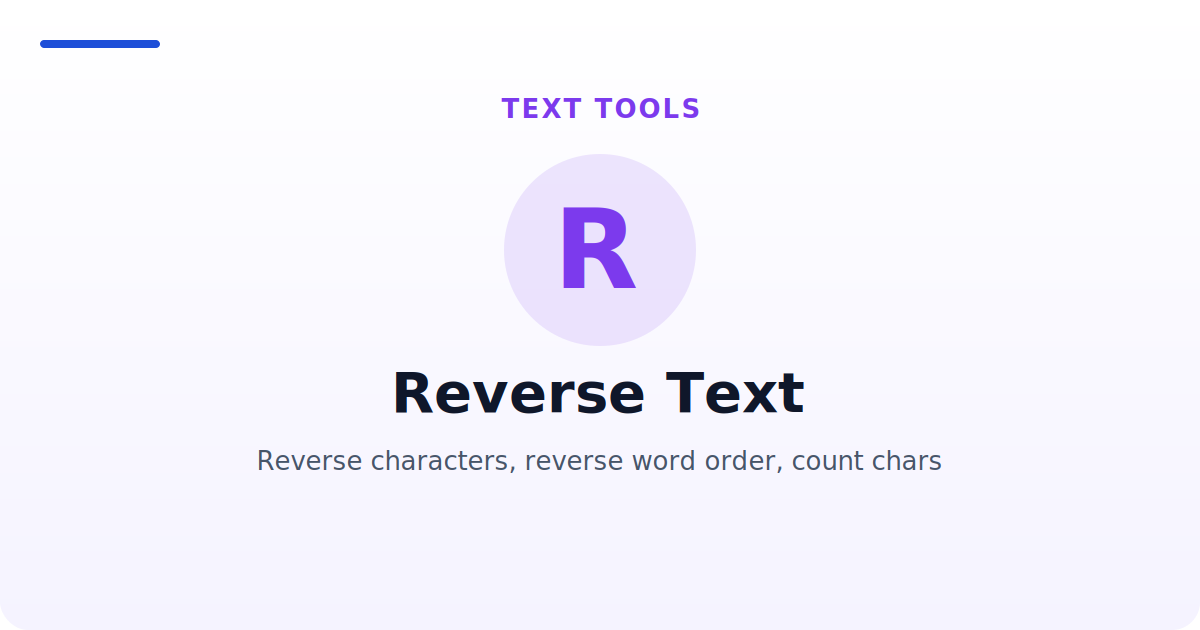Click the purple R circle logo
Image resolution: width=1200 pixels, height=630 pixels.
[x=600, y=250]
